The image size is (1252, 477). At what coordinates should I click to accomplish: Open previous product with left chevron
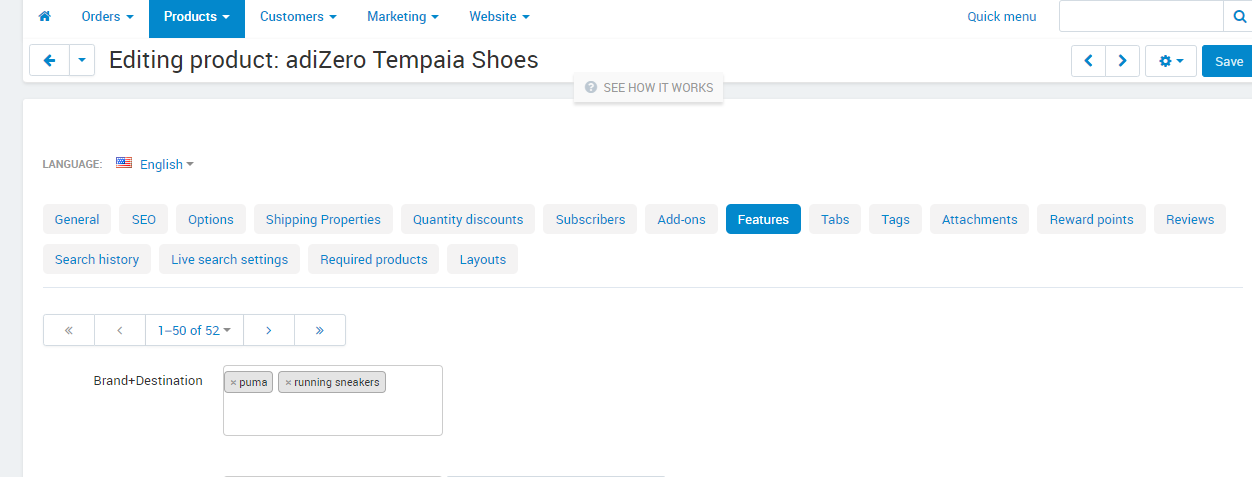1088,61
